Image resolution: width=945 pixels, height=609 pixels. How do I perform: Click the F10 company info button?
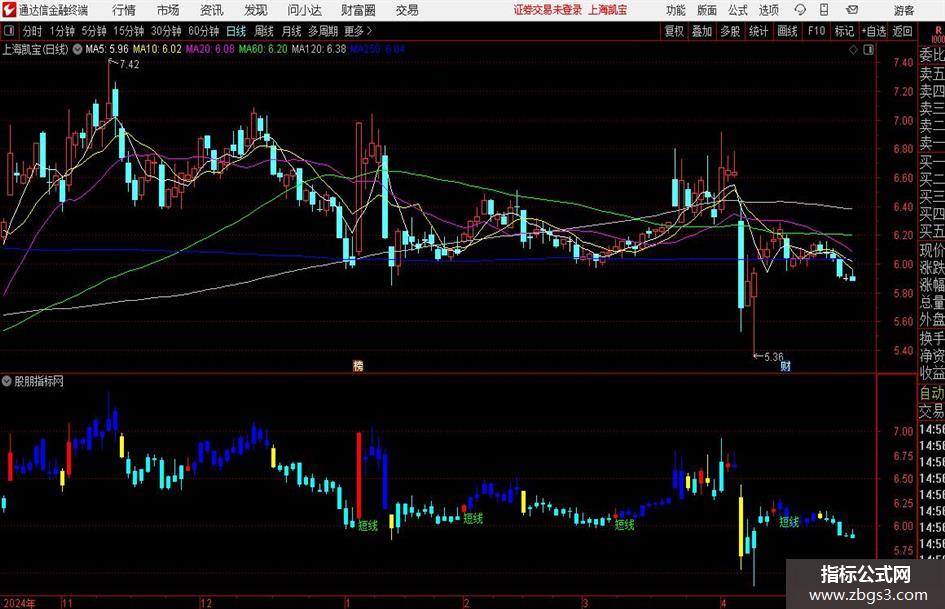coord(817,31)
